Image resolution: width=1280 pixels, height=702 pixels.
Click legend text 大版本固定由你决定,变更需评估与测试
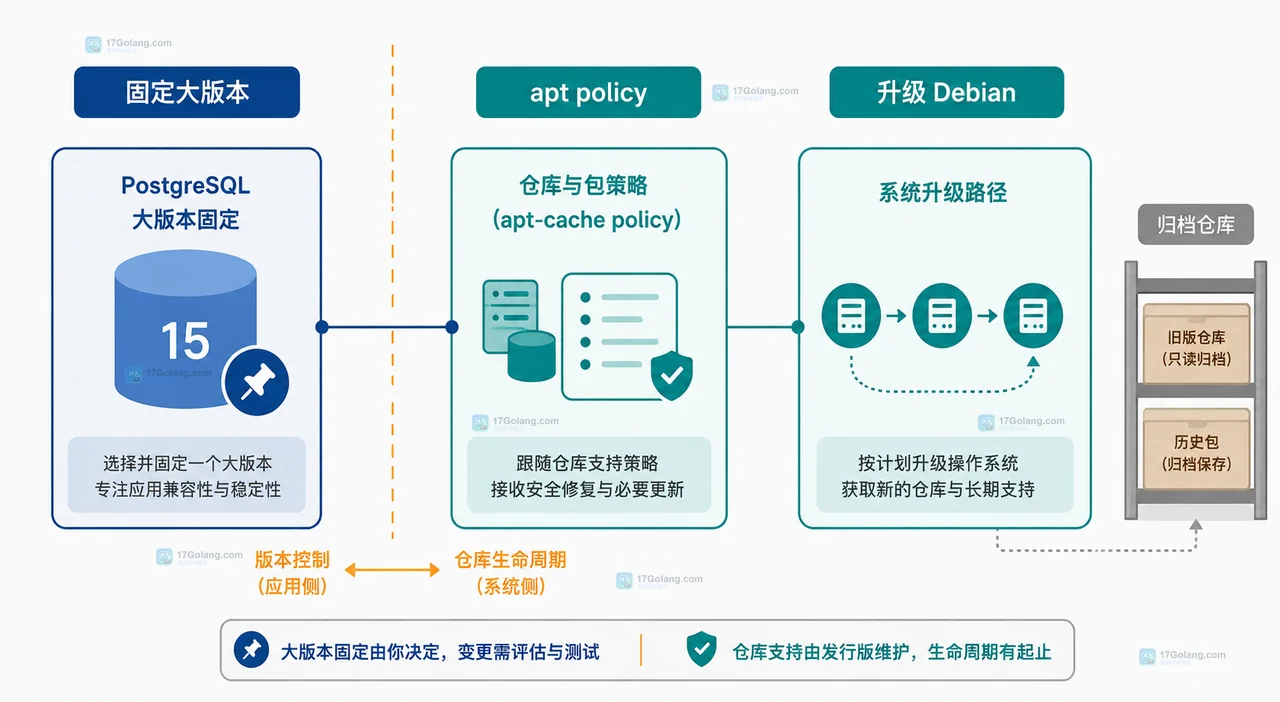point(440,652)
